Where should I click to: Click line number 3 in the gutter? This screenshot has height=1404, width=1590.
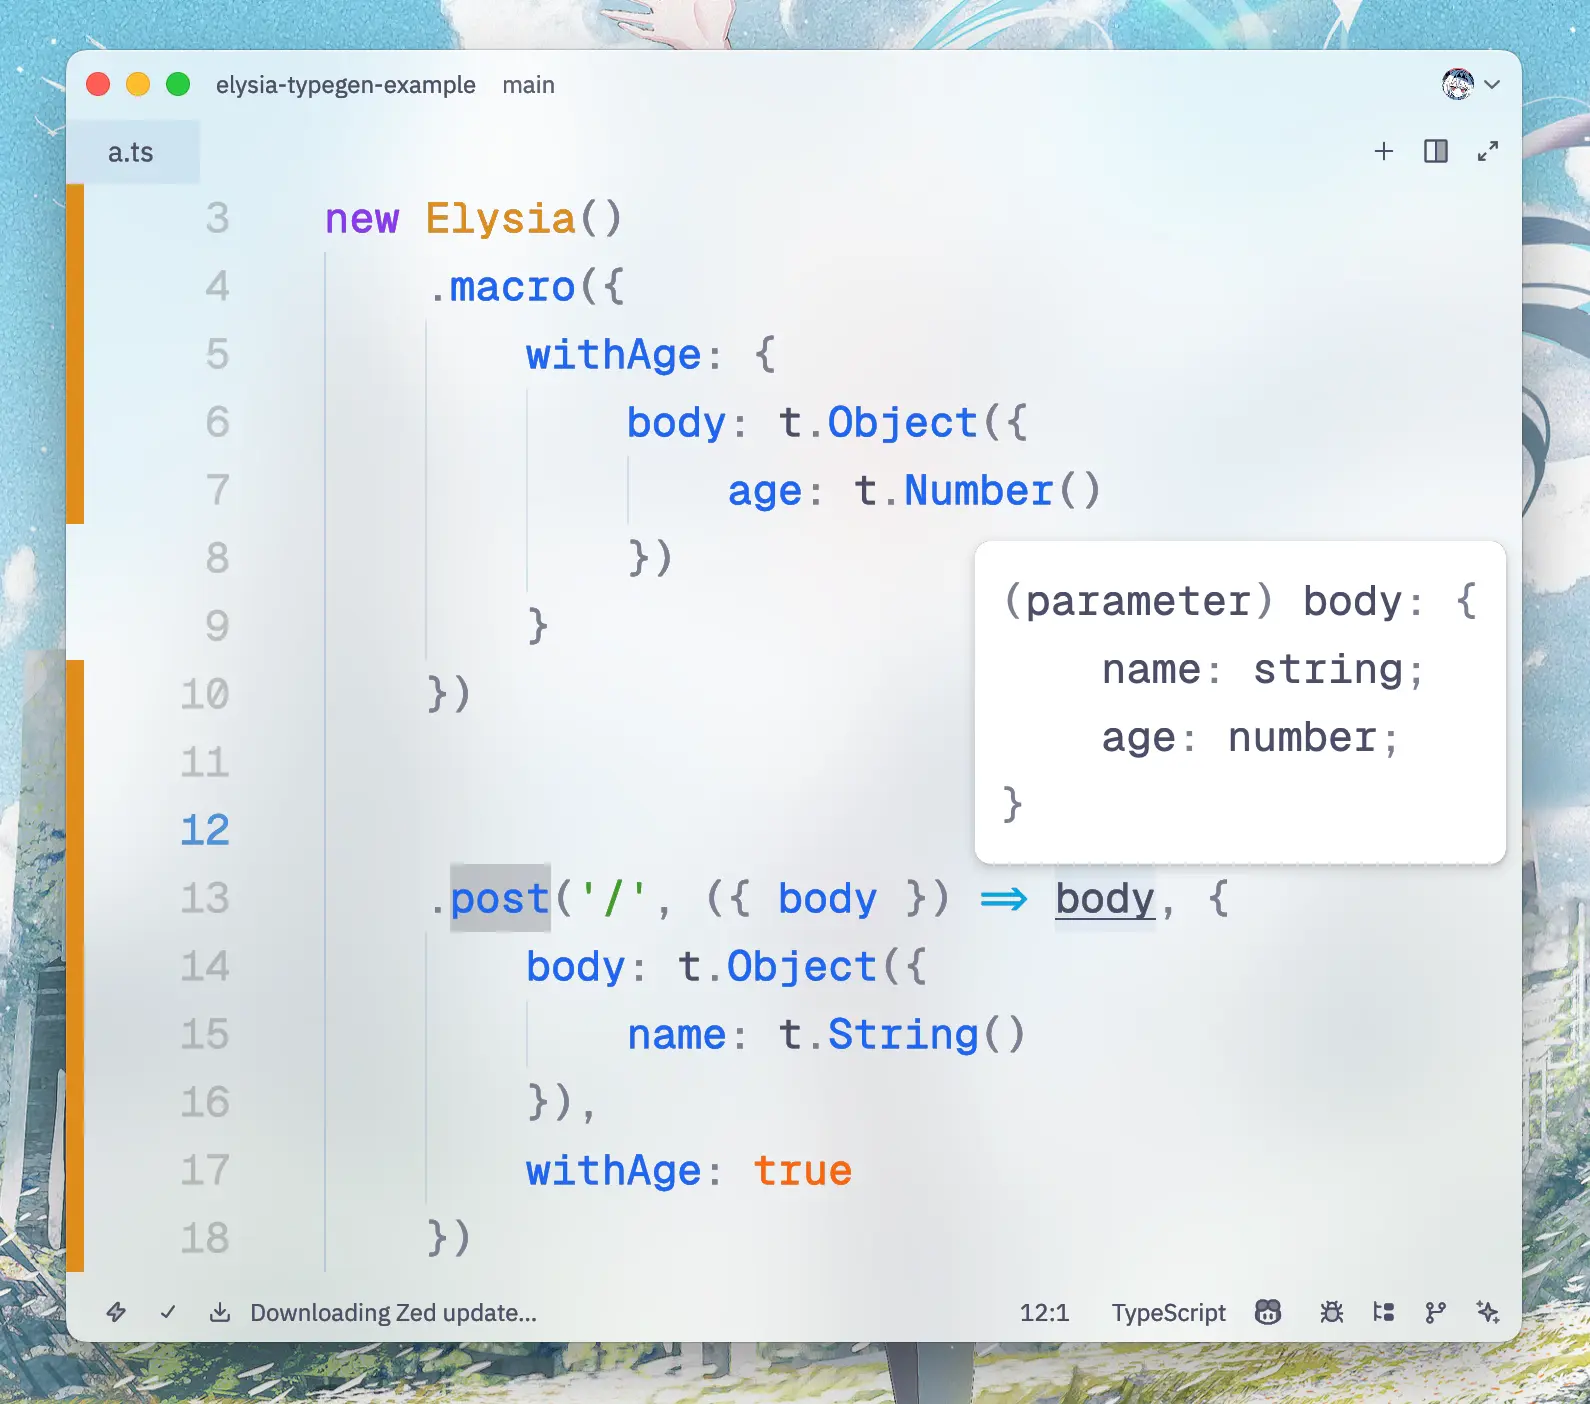click(217, 218)
